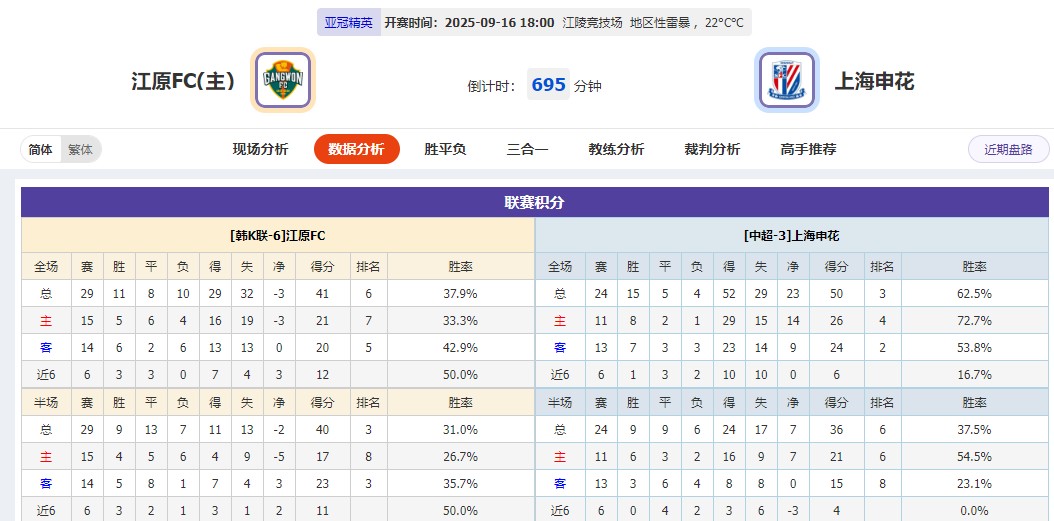Click the 近期盘路 button
Image resolution: width=1054 pixels, height=521 pixels.
coord(1008,149)
